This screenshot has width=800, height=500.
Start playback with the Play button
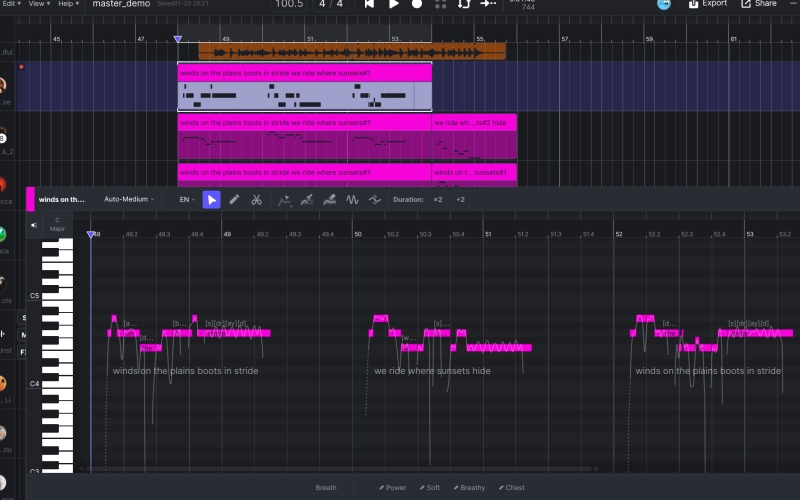pos(393,4)
